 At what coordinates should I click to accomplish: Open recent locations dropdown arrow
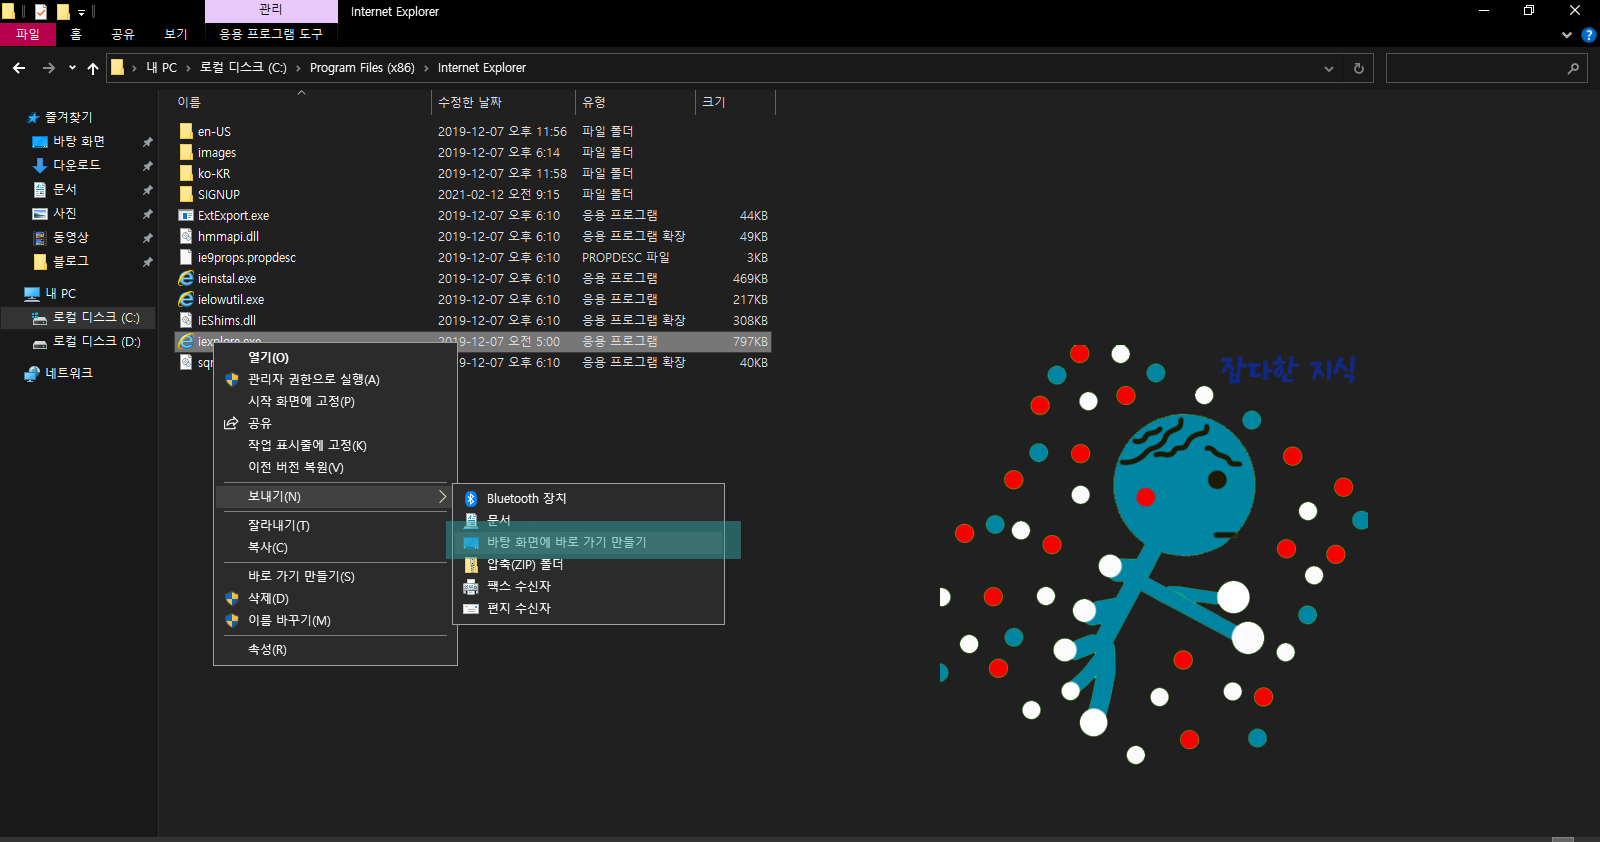72,68
